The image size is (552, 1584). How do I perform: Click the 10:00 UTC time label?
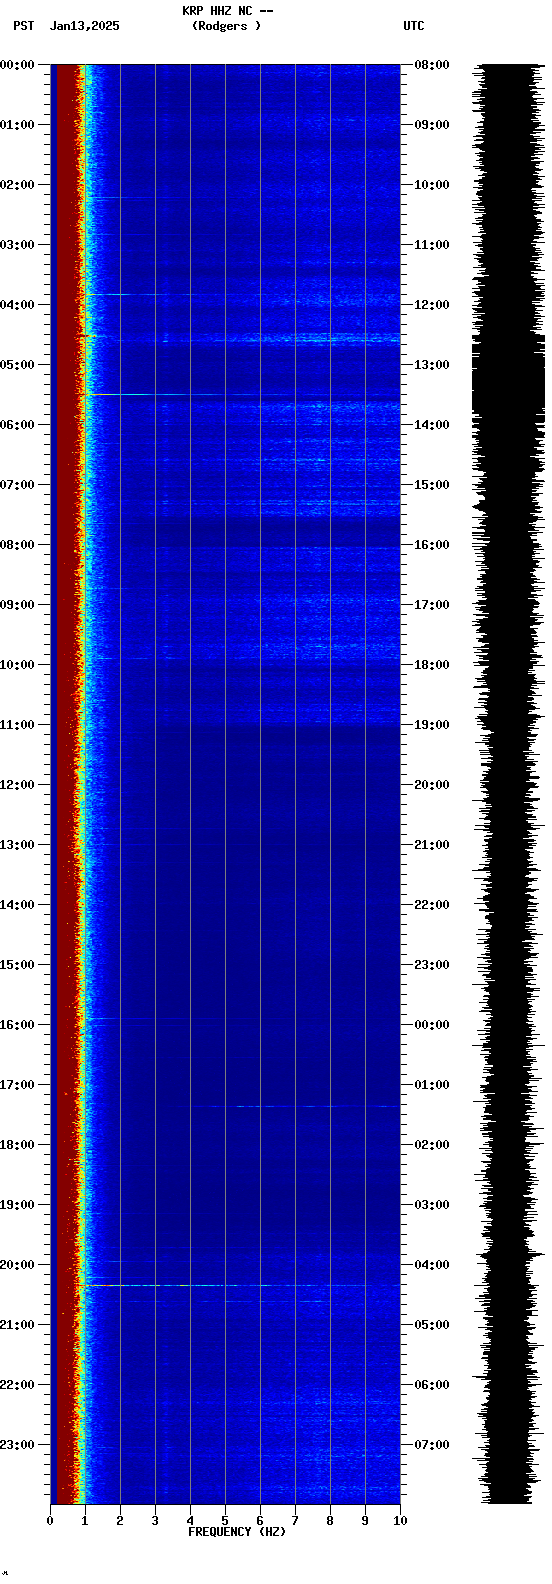tap(432, 185)
